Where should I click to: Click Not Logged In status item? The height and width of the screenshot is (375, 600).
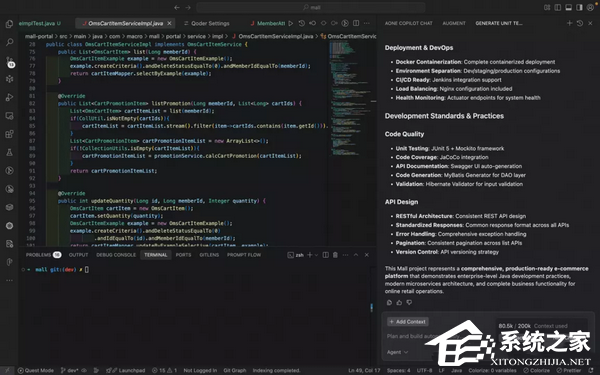point(200,370)
